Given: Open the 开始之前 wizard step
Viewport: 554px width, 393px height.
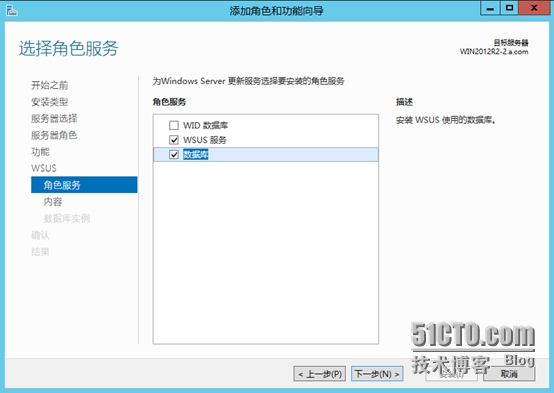Looking at the screenshot, I should (x=49, y=85).
